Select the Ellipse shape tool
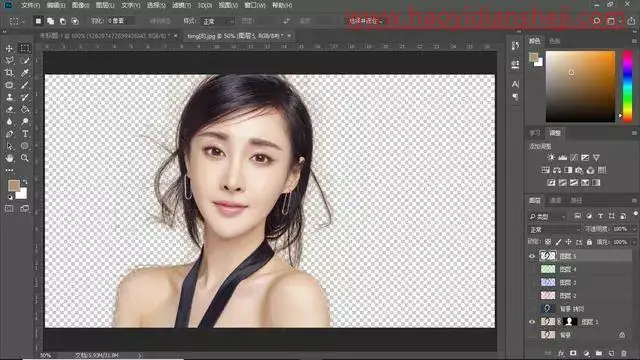 pos(25,146)
